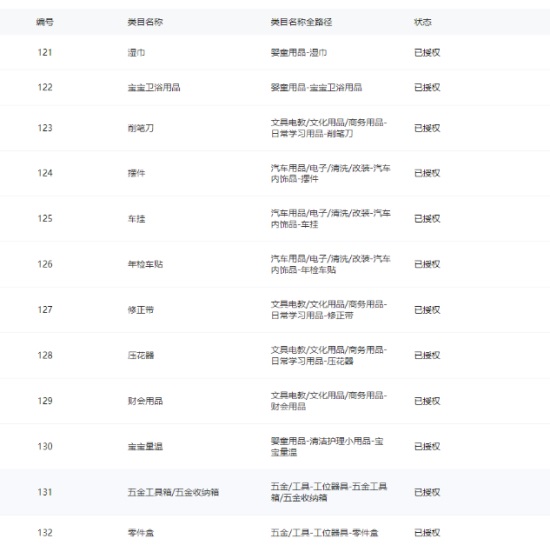550x545 pixels.
Task: Click the 类目名称全路径 column header
Action: (301, 22)
